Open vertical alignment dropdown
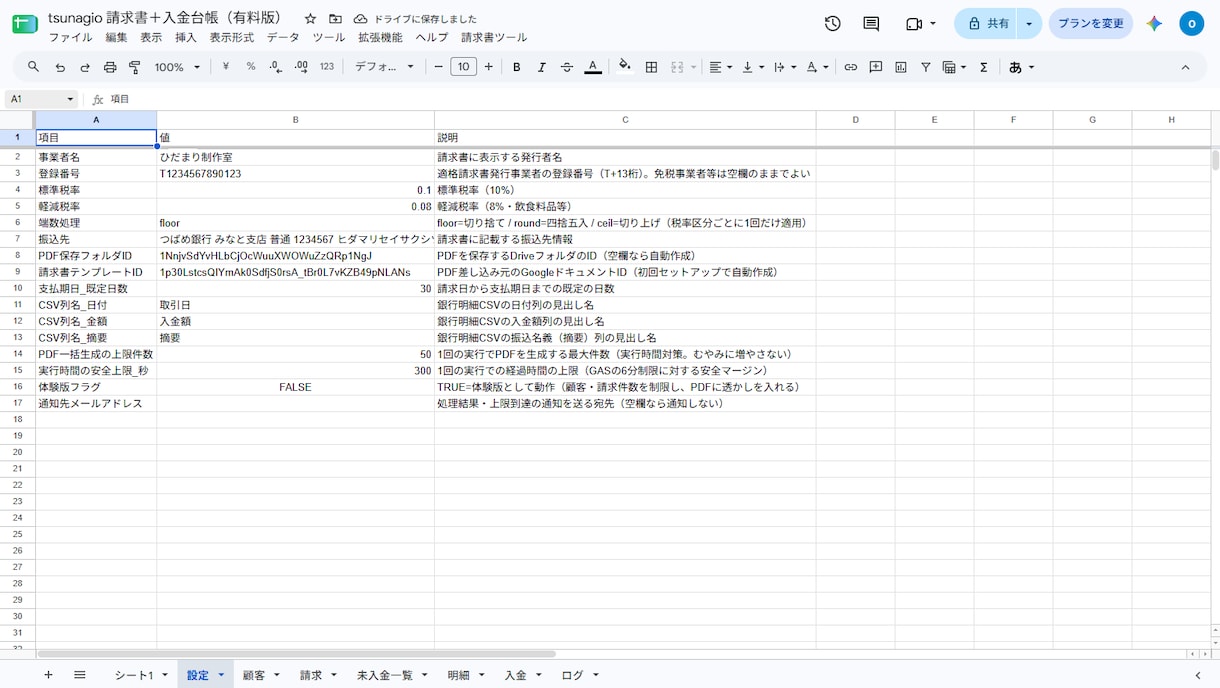This screenshot has width=1220, height=688. click(753, 67)
